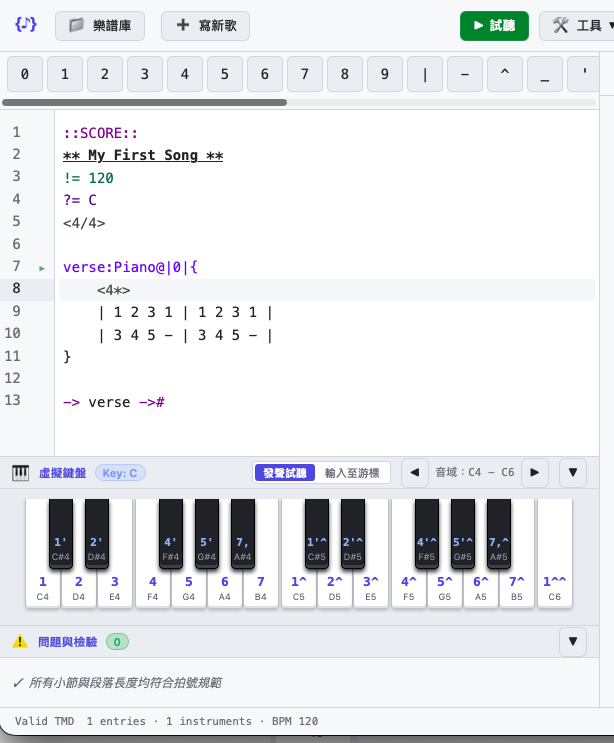Insert digit 4 from symbol bar
Viewport: 614px width, 743px height.
click(x=185, y=74)
